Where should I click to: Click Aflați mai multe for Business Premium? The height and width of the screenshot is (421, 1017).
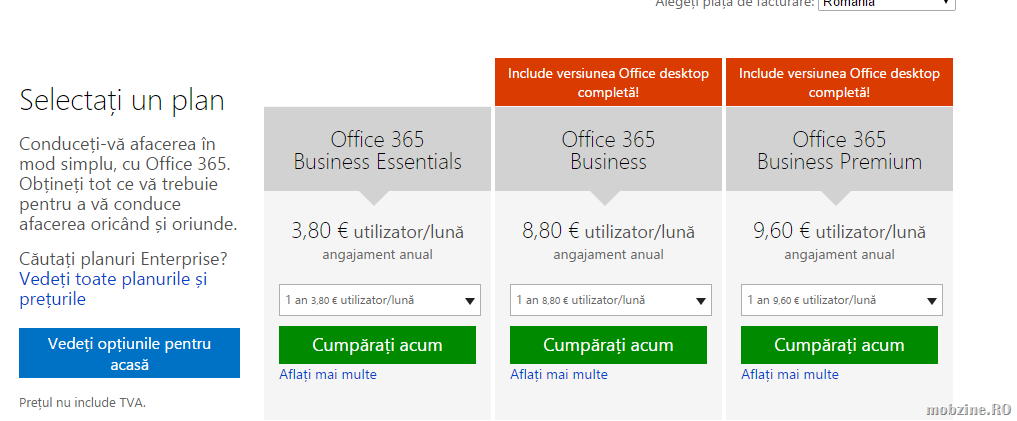coord(789,375)
